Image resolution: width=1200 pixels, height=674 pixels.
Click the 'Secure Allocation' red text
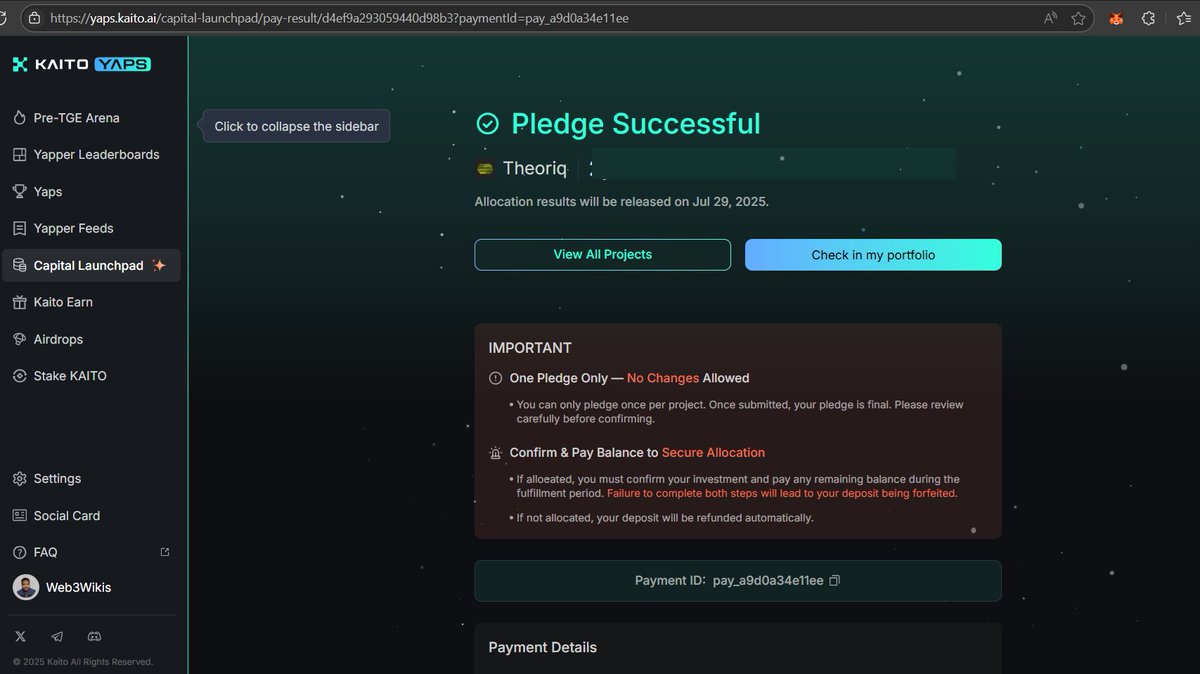coord(713,453)
